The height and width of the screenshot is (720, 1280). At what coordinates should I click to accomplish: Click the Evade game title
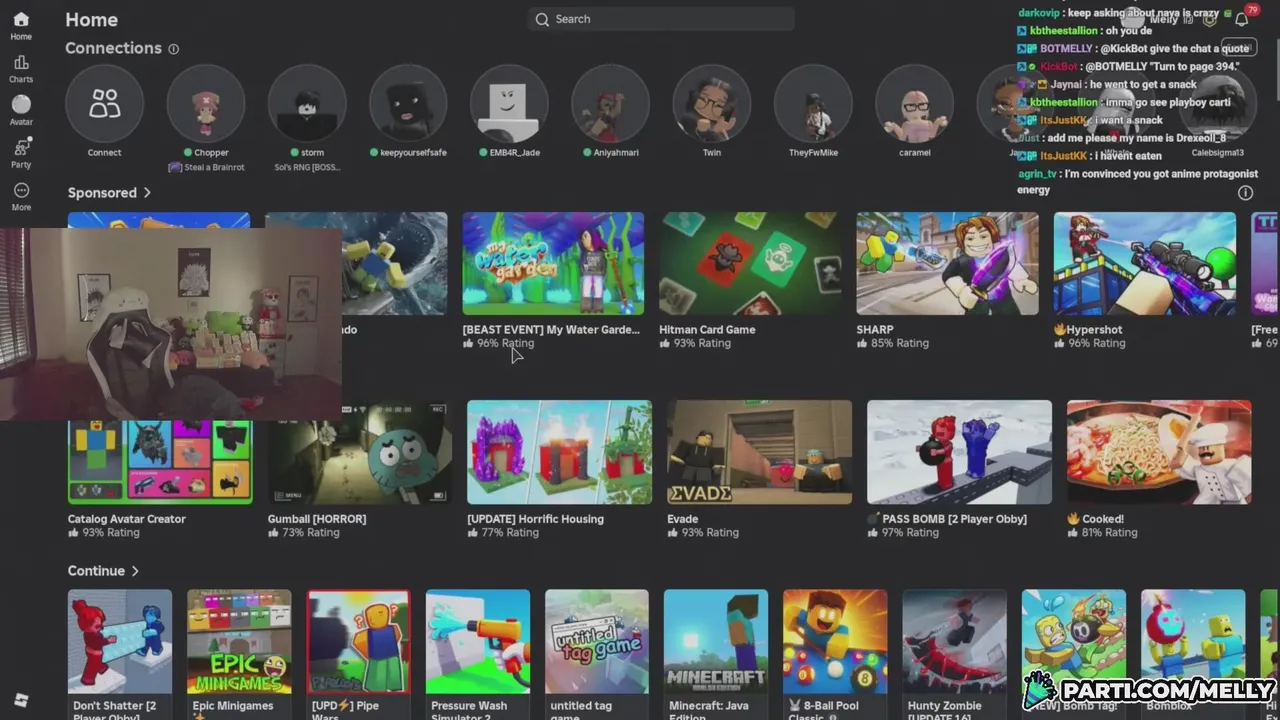pyautogui.click(x=683, y=519)
